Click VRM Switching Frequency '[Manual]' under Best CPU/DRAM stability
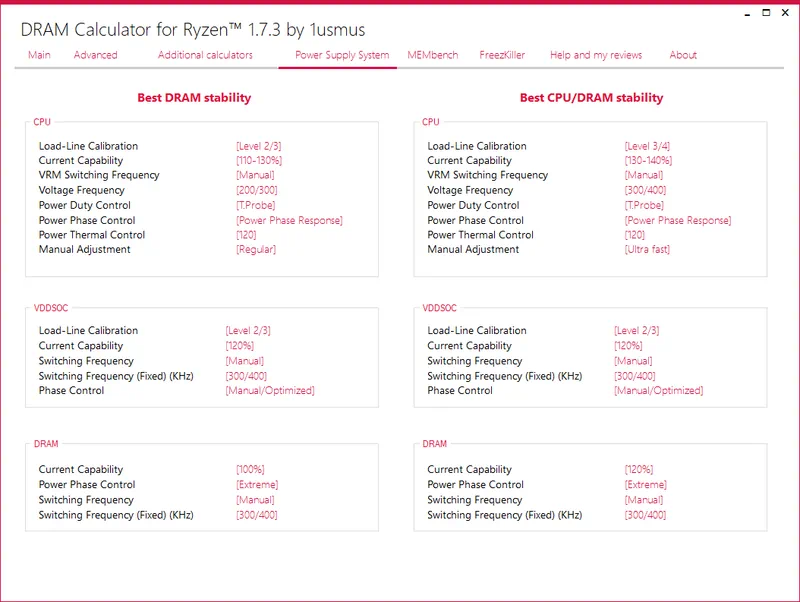This screenshot has height=602, width=800. tap(643, 175)
